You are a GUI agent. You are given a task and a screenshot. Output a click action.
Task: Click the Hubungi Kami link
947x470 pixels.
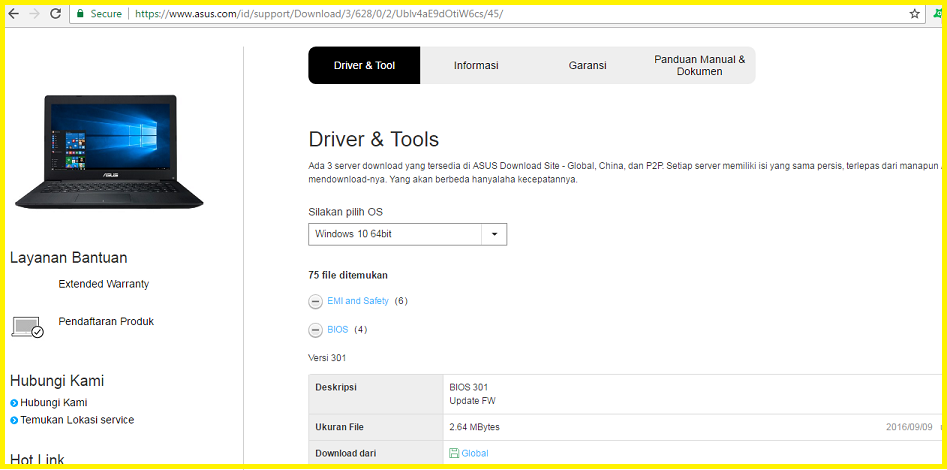54,402
